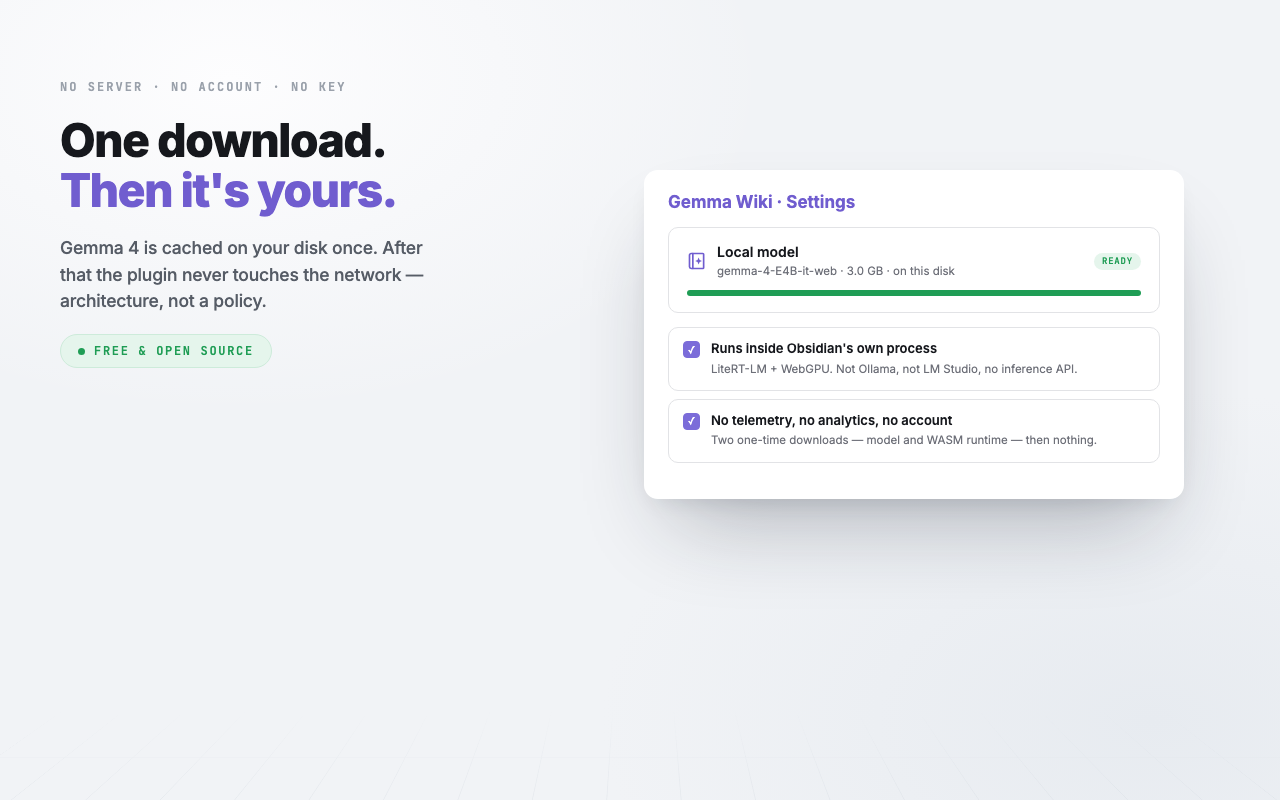
Task: Click the No telemetry, no analytics, no account label
Action: click(x=832, y=420)
